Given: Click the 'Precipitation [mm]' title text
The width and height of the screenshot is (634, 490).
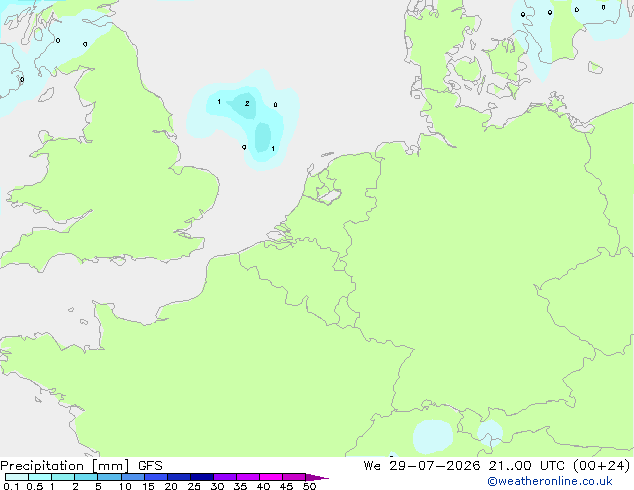Looking at the screenshot, I should tap(65, 466).
